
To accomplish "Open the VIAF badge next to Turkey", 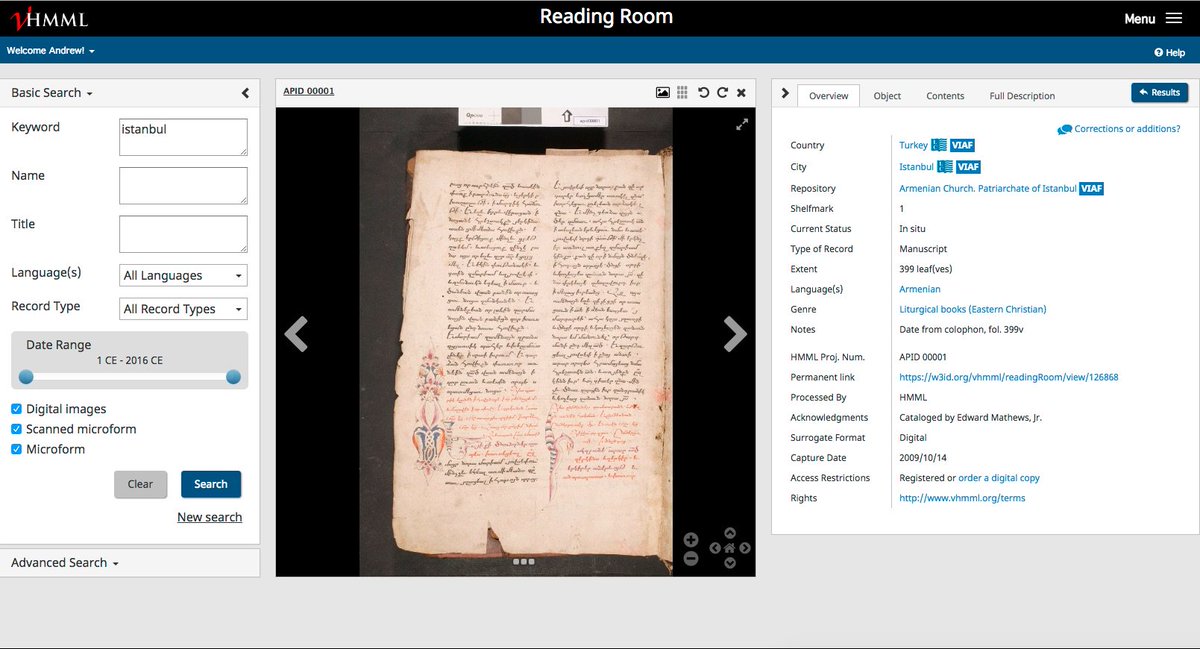I will (x=962, y=145).
